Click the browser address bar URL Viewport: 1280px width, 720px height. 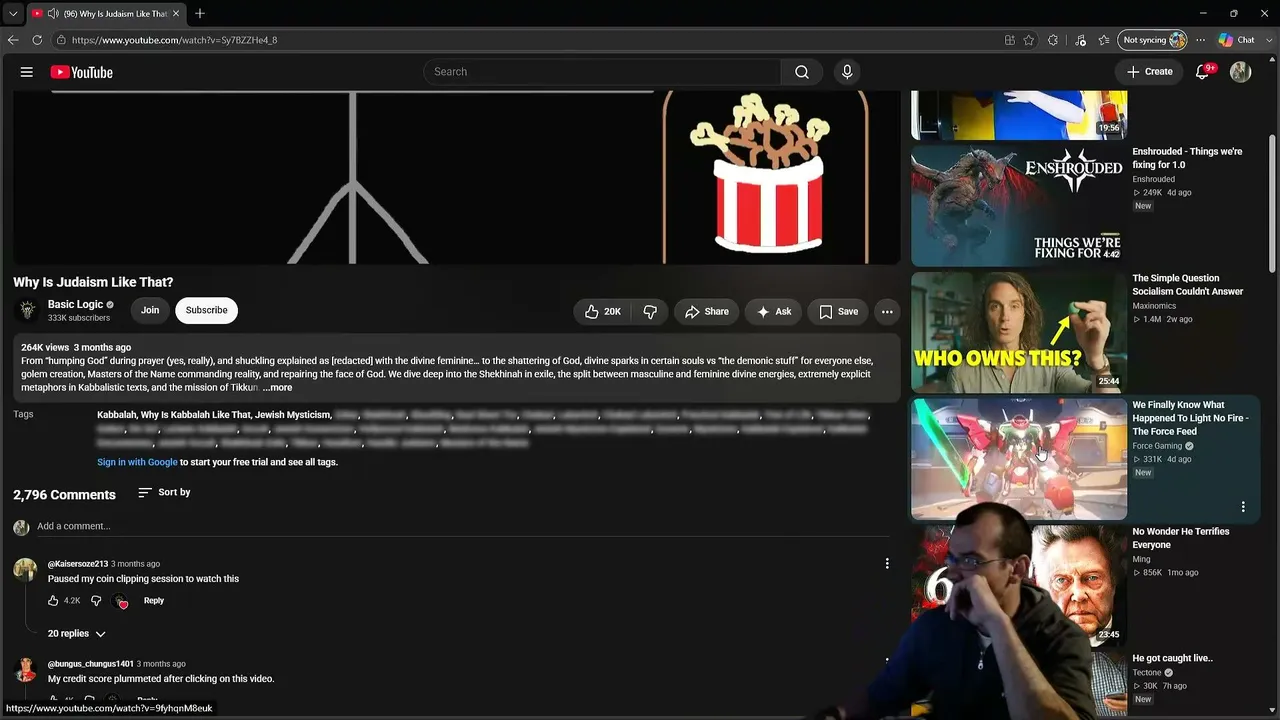pos(175,40)
